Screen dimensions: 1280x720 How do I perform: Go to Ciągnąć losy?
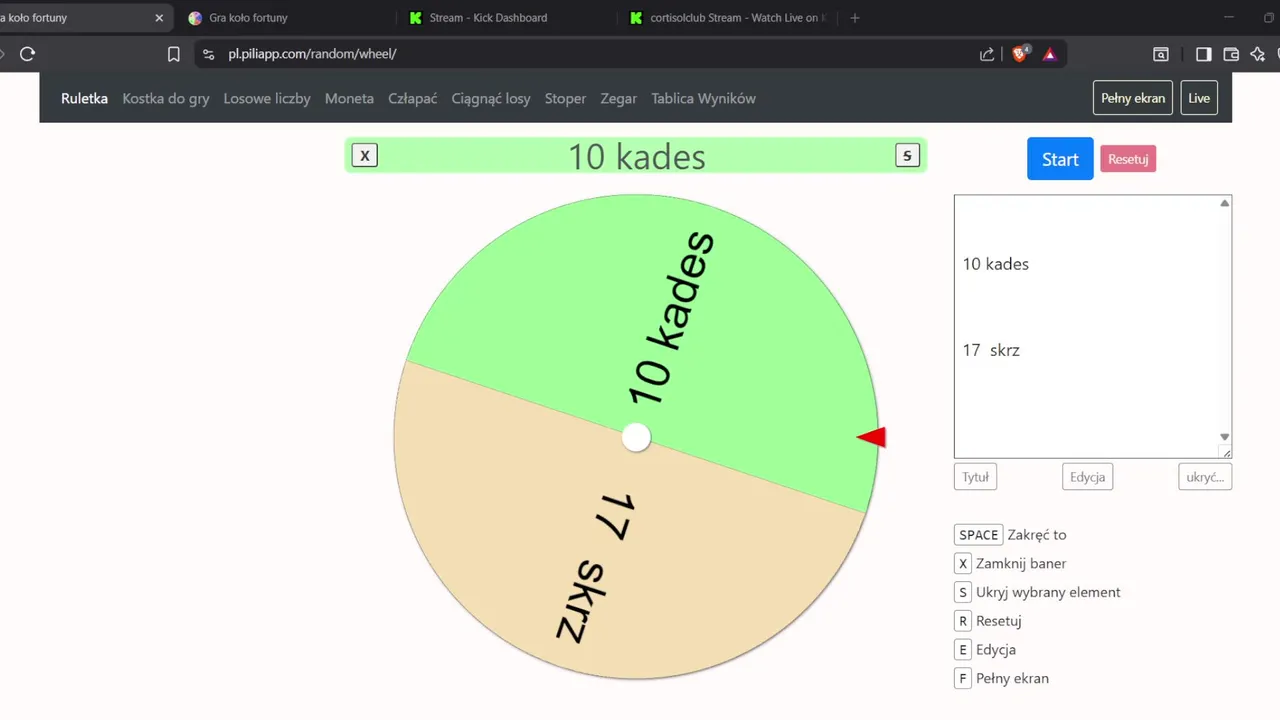coord(491,98)
